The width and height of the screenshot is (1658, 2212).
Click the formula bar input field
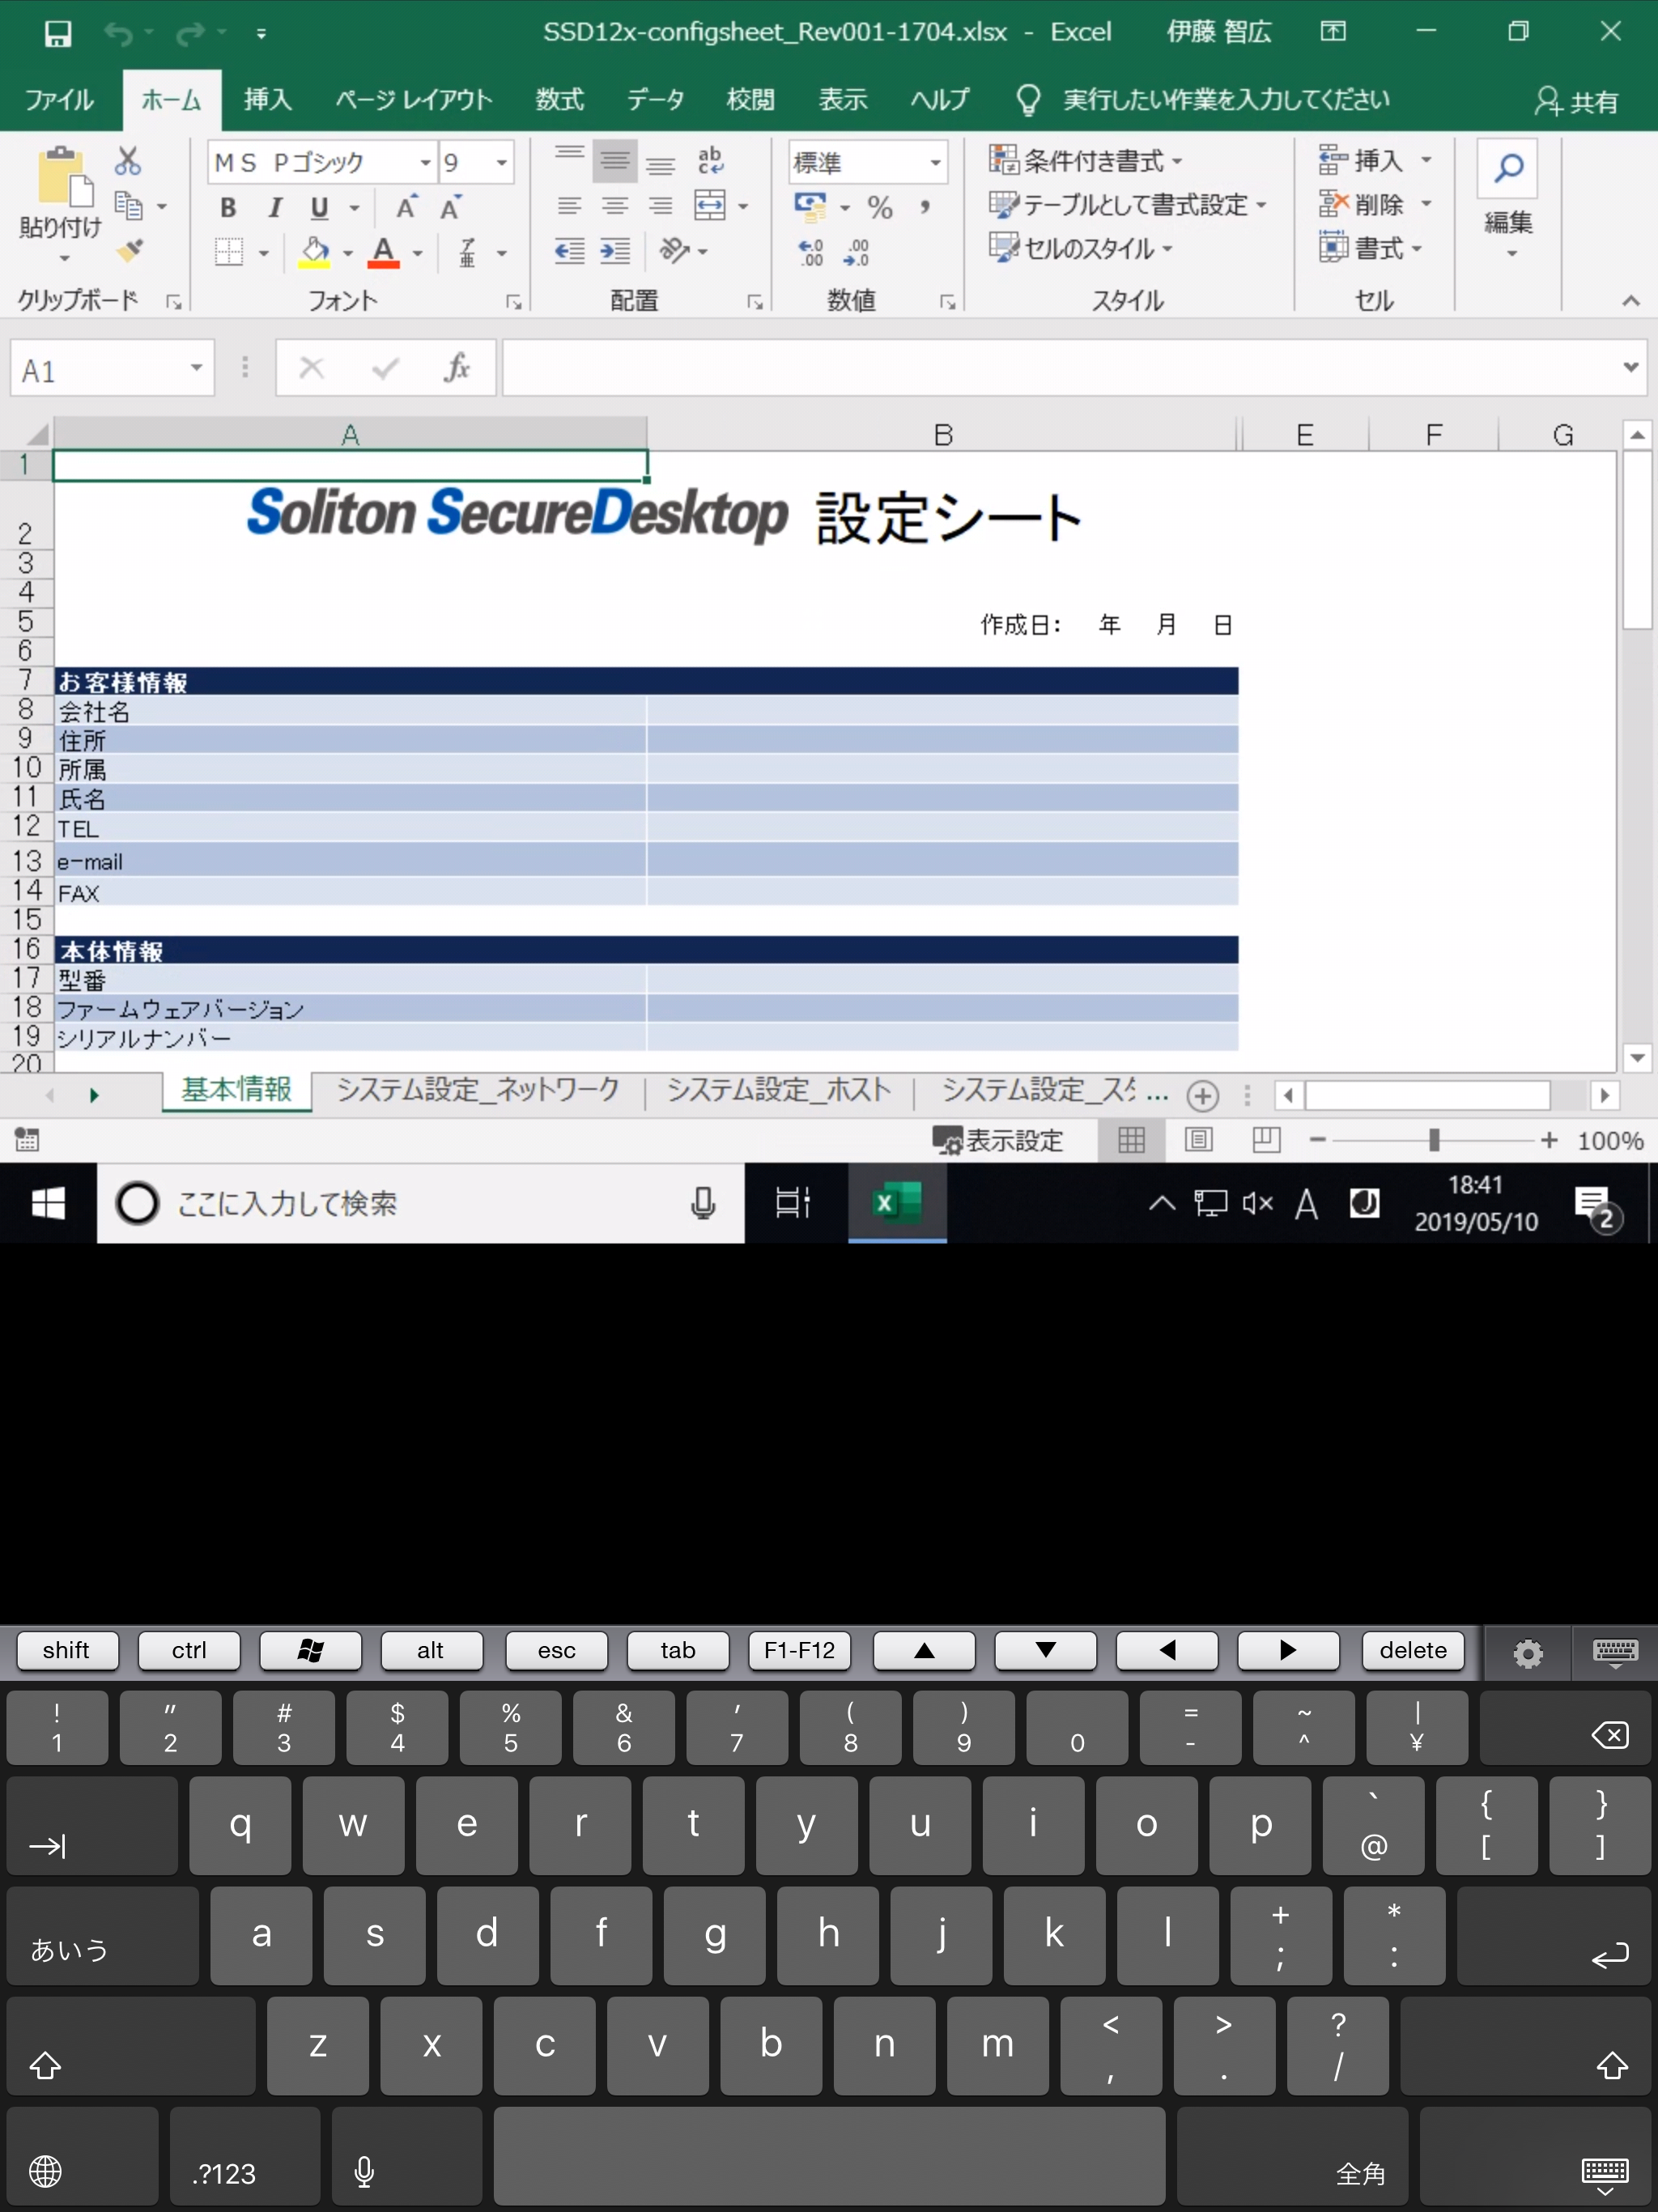[x=1060, y=367]
